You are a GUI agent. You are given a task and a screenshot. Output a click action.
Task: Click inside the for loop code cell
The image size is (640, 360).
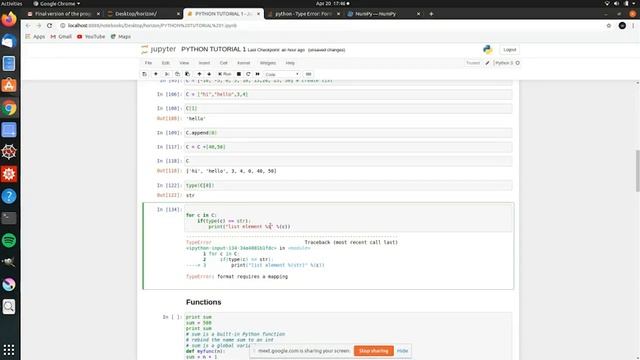click(348, 218)
